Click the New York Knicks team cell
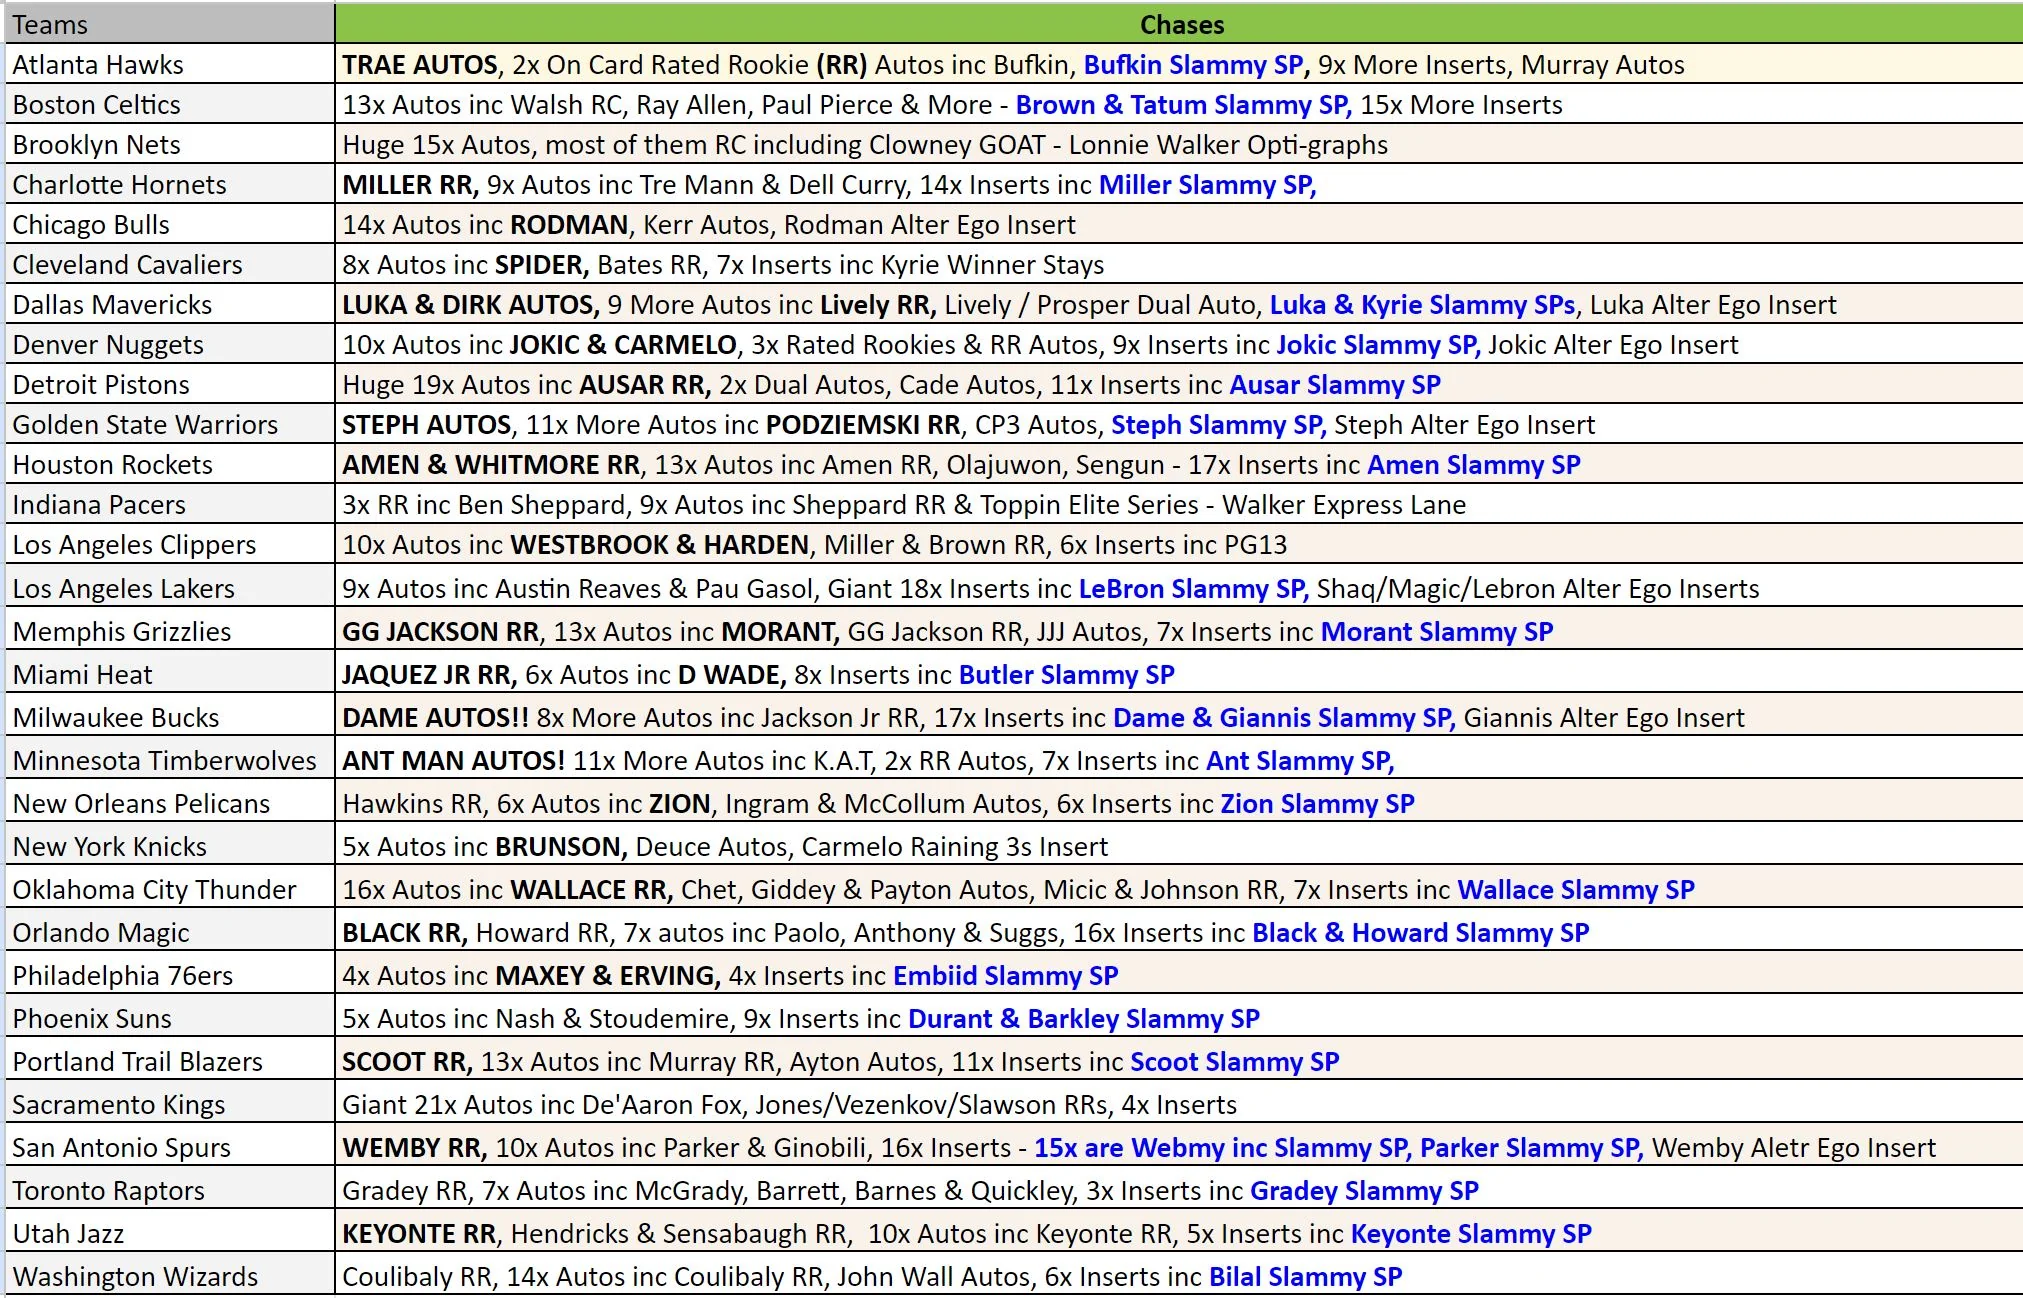 click(170, 844)
